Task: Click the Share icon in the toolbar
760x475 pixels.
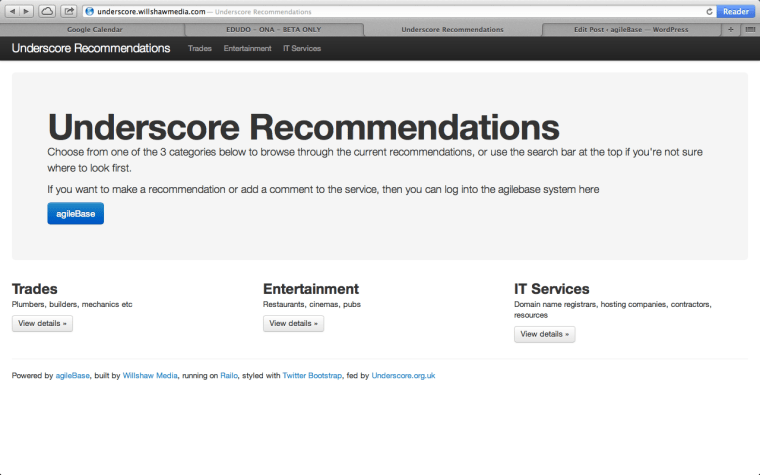Action: (69, 11)
